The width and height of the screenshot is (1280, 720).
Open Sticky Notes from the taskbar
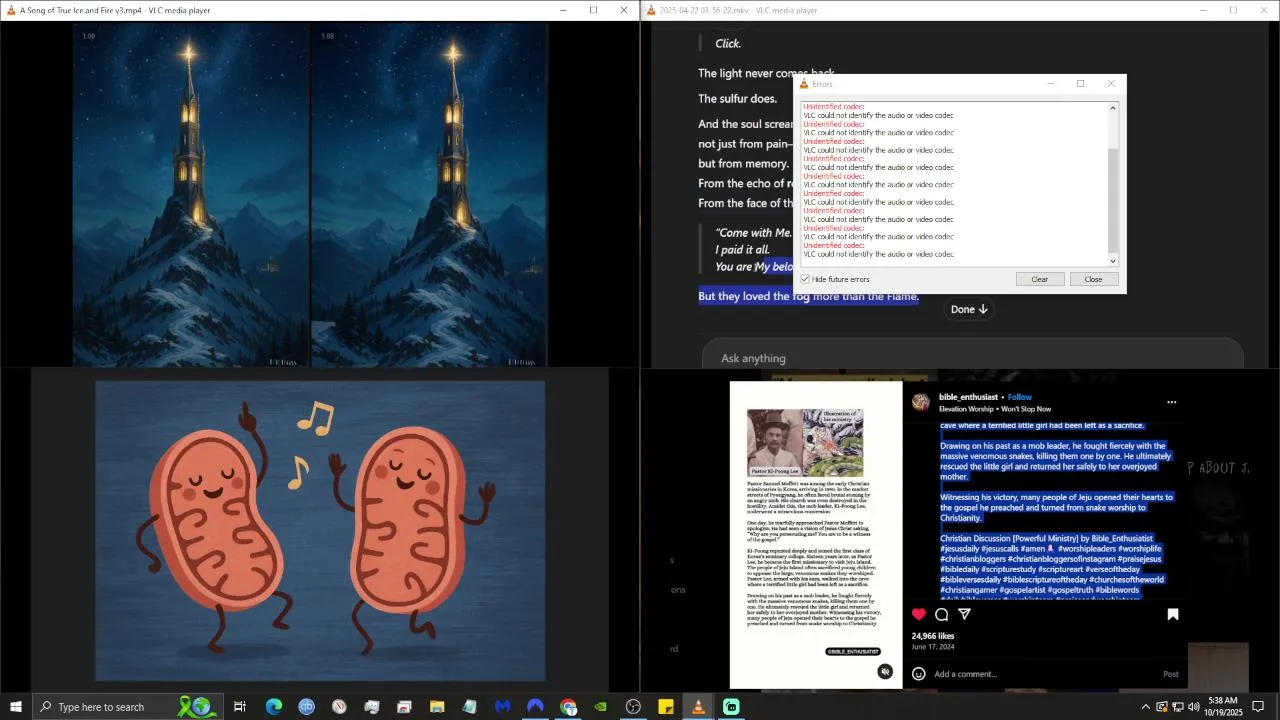click(x=666, y=707)
